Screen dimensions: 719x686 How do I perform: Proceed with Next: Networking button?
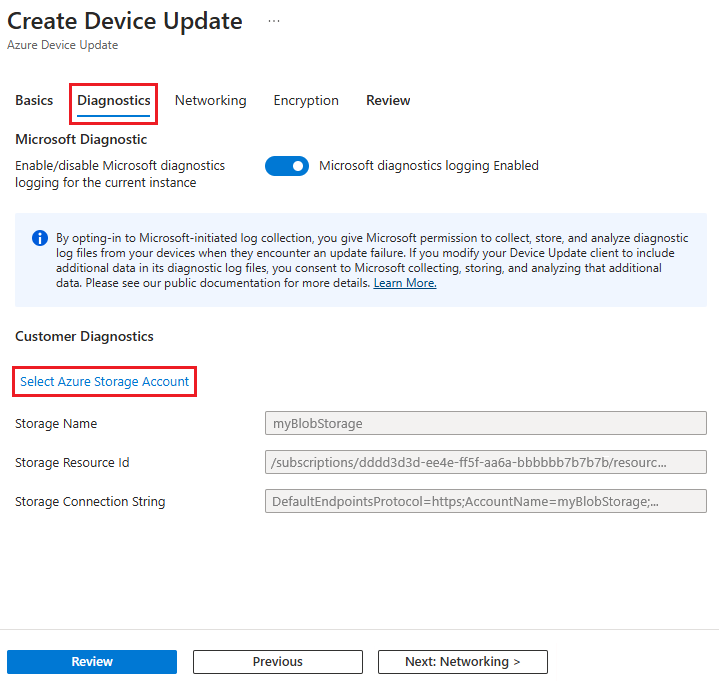pyautogui.click(x=462, y=662)
